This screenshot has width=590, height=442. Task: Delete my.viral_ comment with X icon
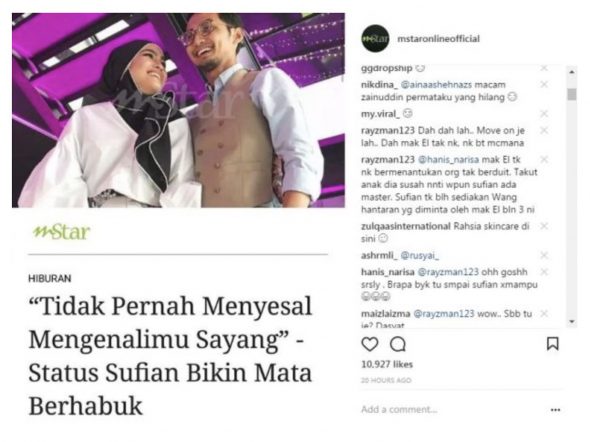544,114
